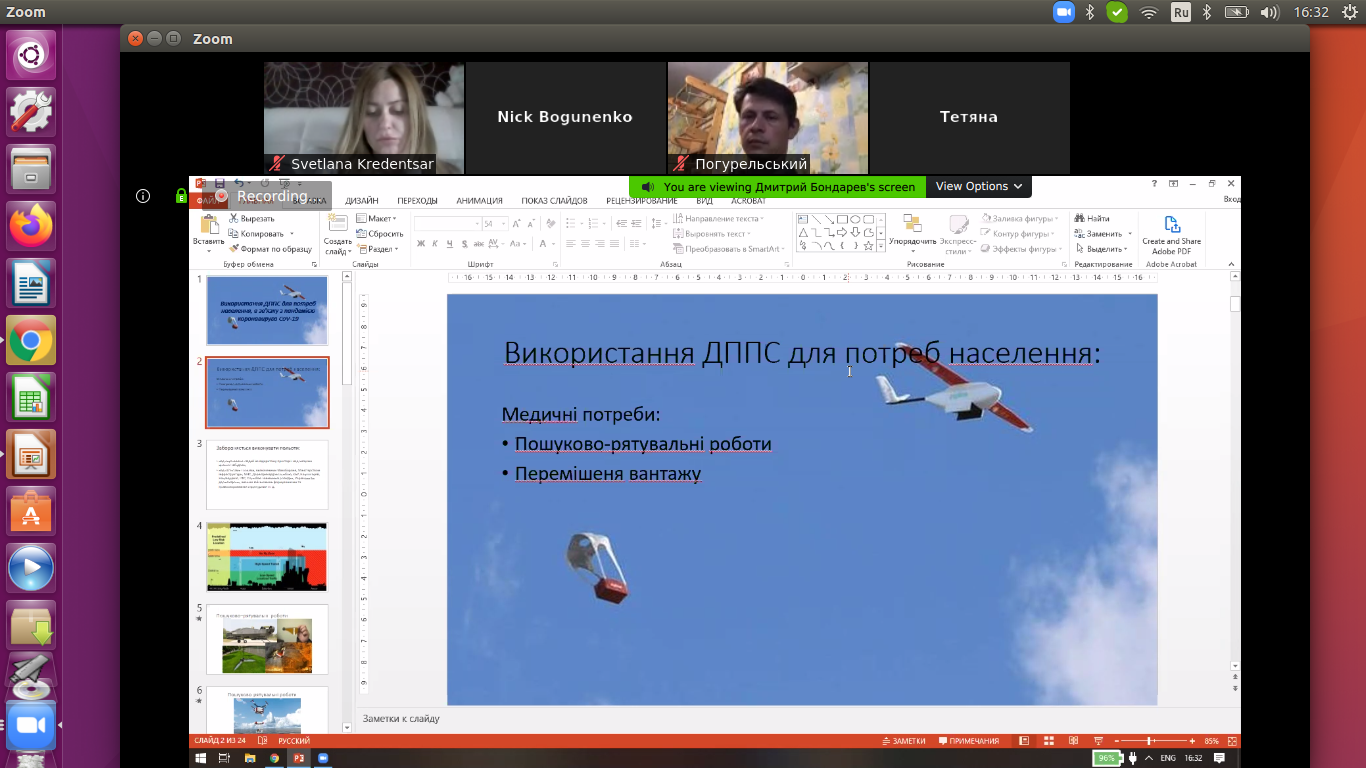1366x768 pixels.
Task: Toggle center text alignment
Action: [585, 243]
